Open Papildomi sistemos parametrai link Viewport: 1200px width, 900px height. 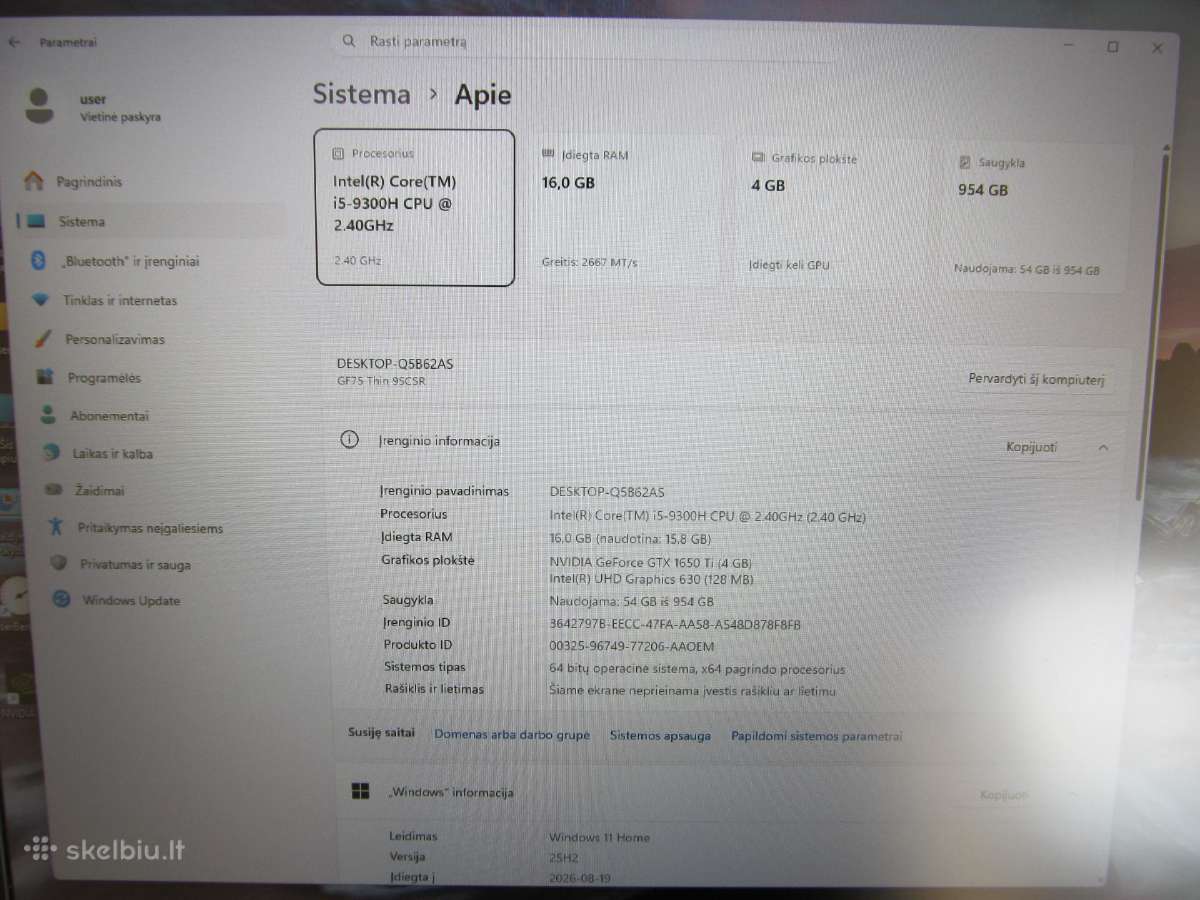pyautogui.click(x=816, y=736)
